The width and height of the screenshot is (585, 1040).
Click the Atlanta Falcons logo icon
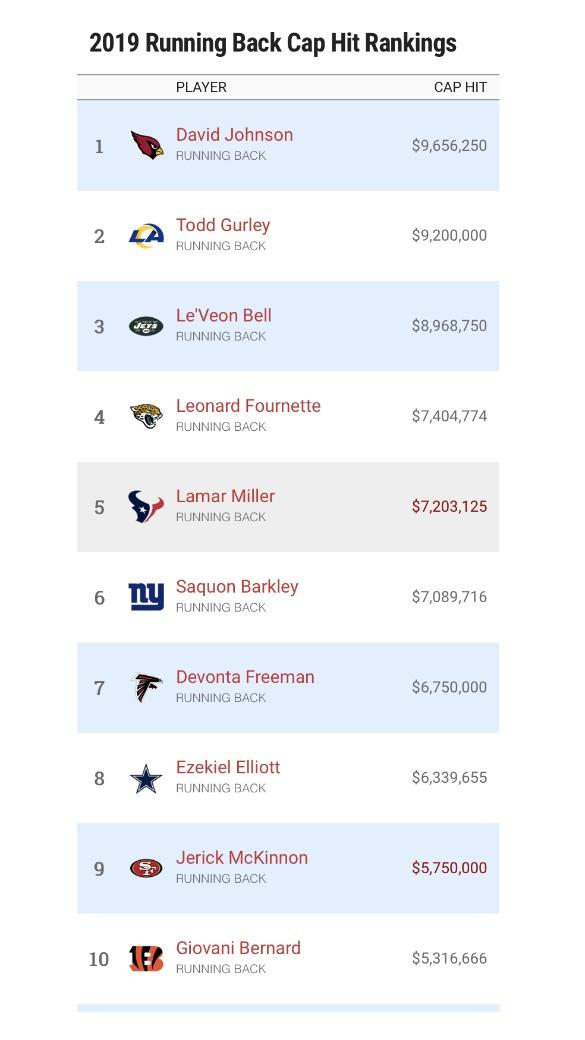[x=147, y=688]
